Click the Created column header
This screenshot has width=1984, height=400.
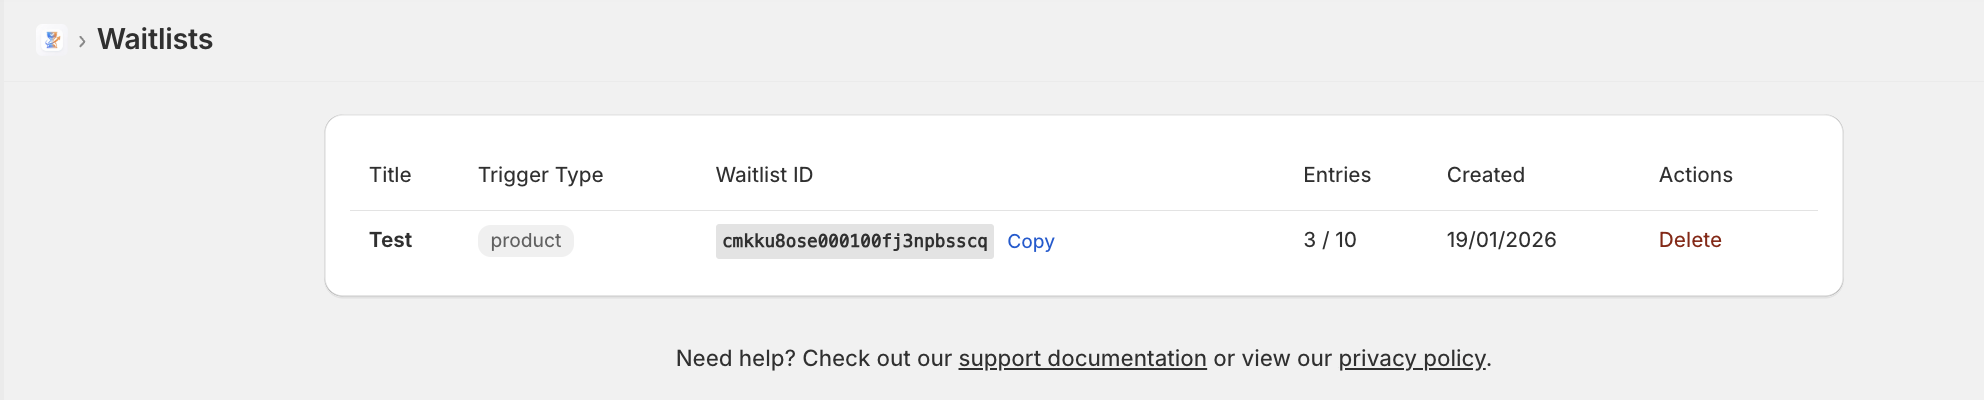[1485, 175]
